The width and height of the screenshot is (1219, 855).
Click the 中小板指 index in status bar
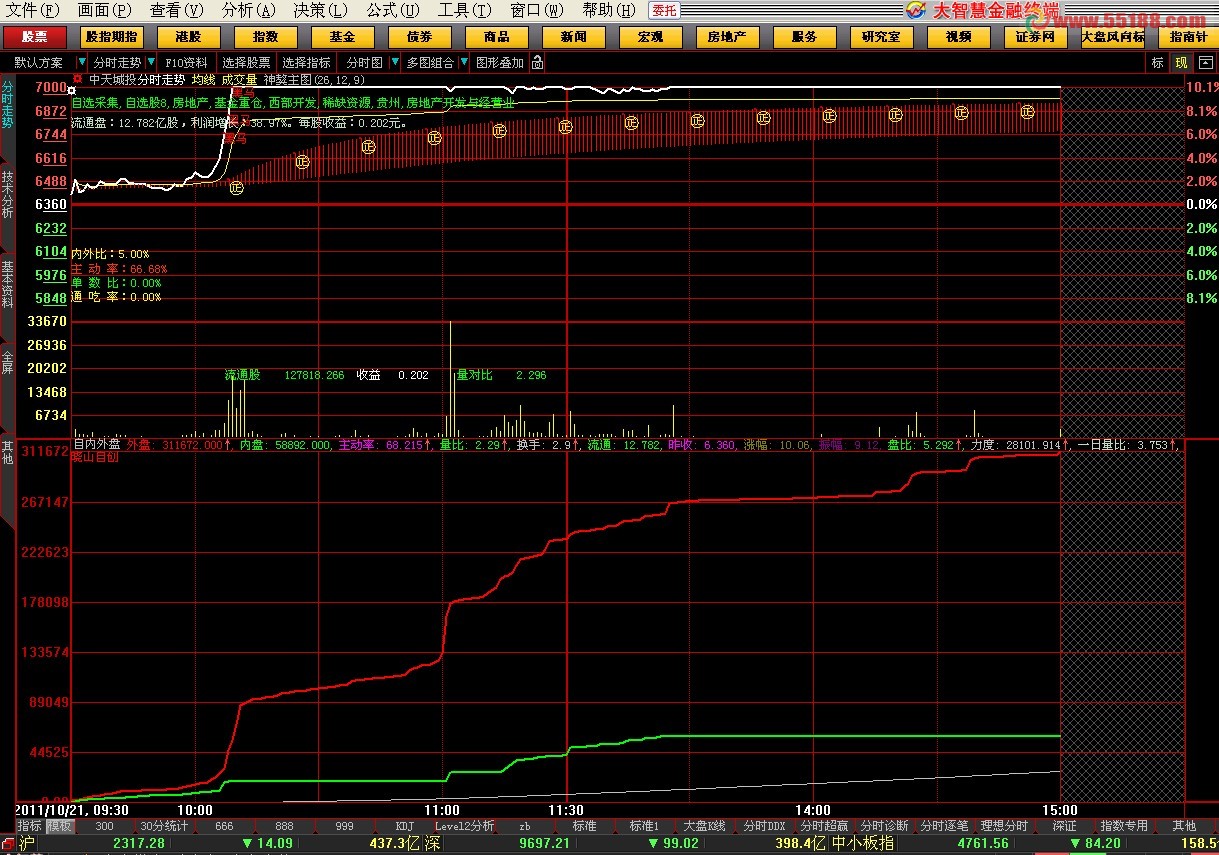tap(863, 844)
